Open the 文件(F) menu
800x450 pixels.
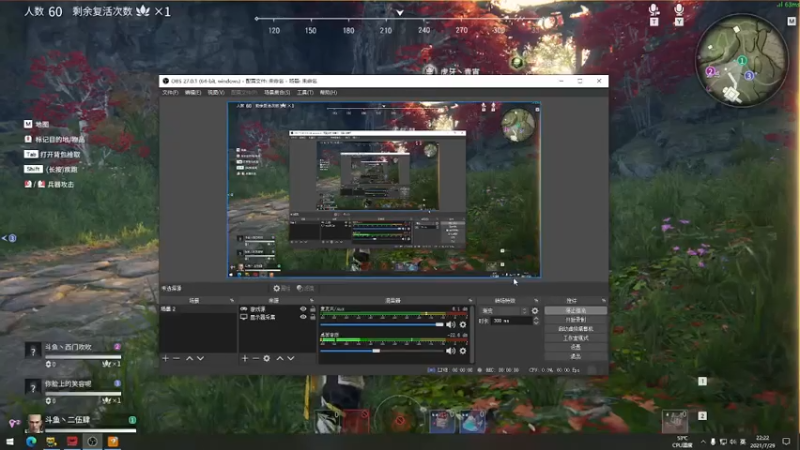(x=170, y=92)
